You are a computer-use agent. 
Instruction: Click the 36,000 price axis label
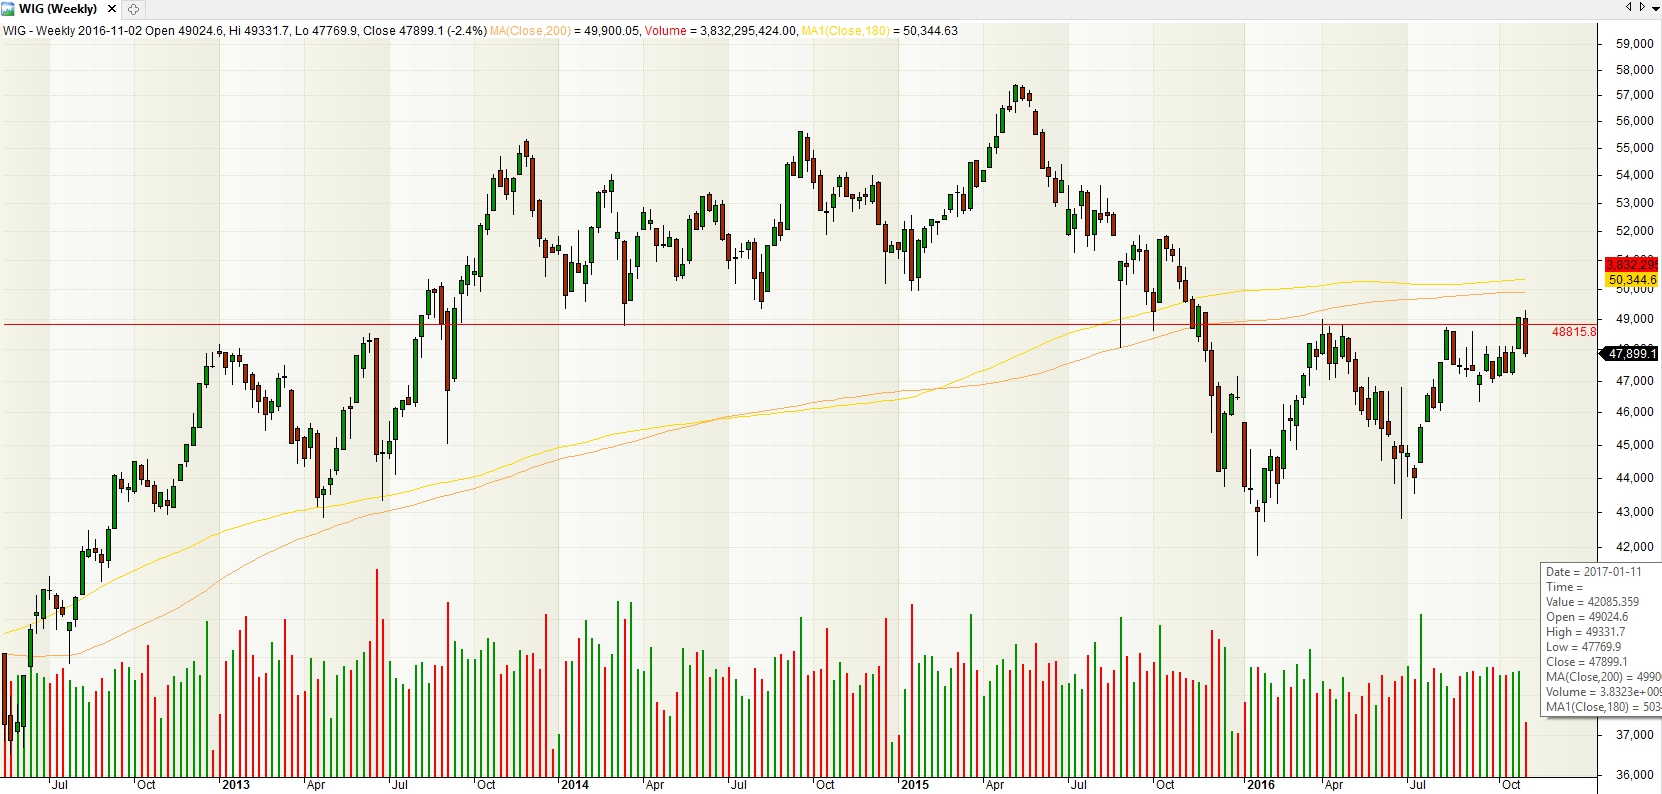[1634, 775]
